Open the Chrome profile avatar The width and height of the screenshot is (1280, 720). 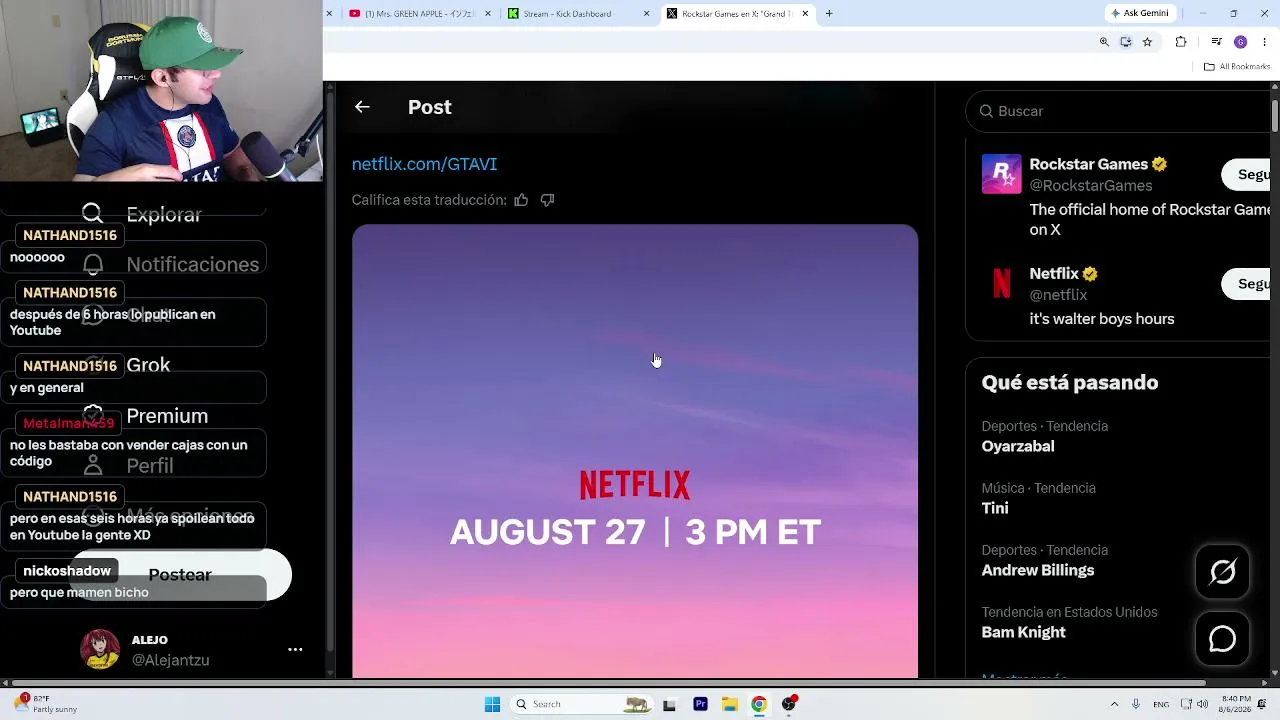(1240, 42)
